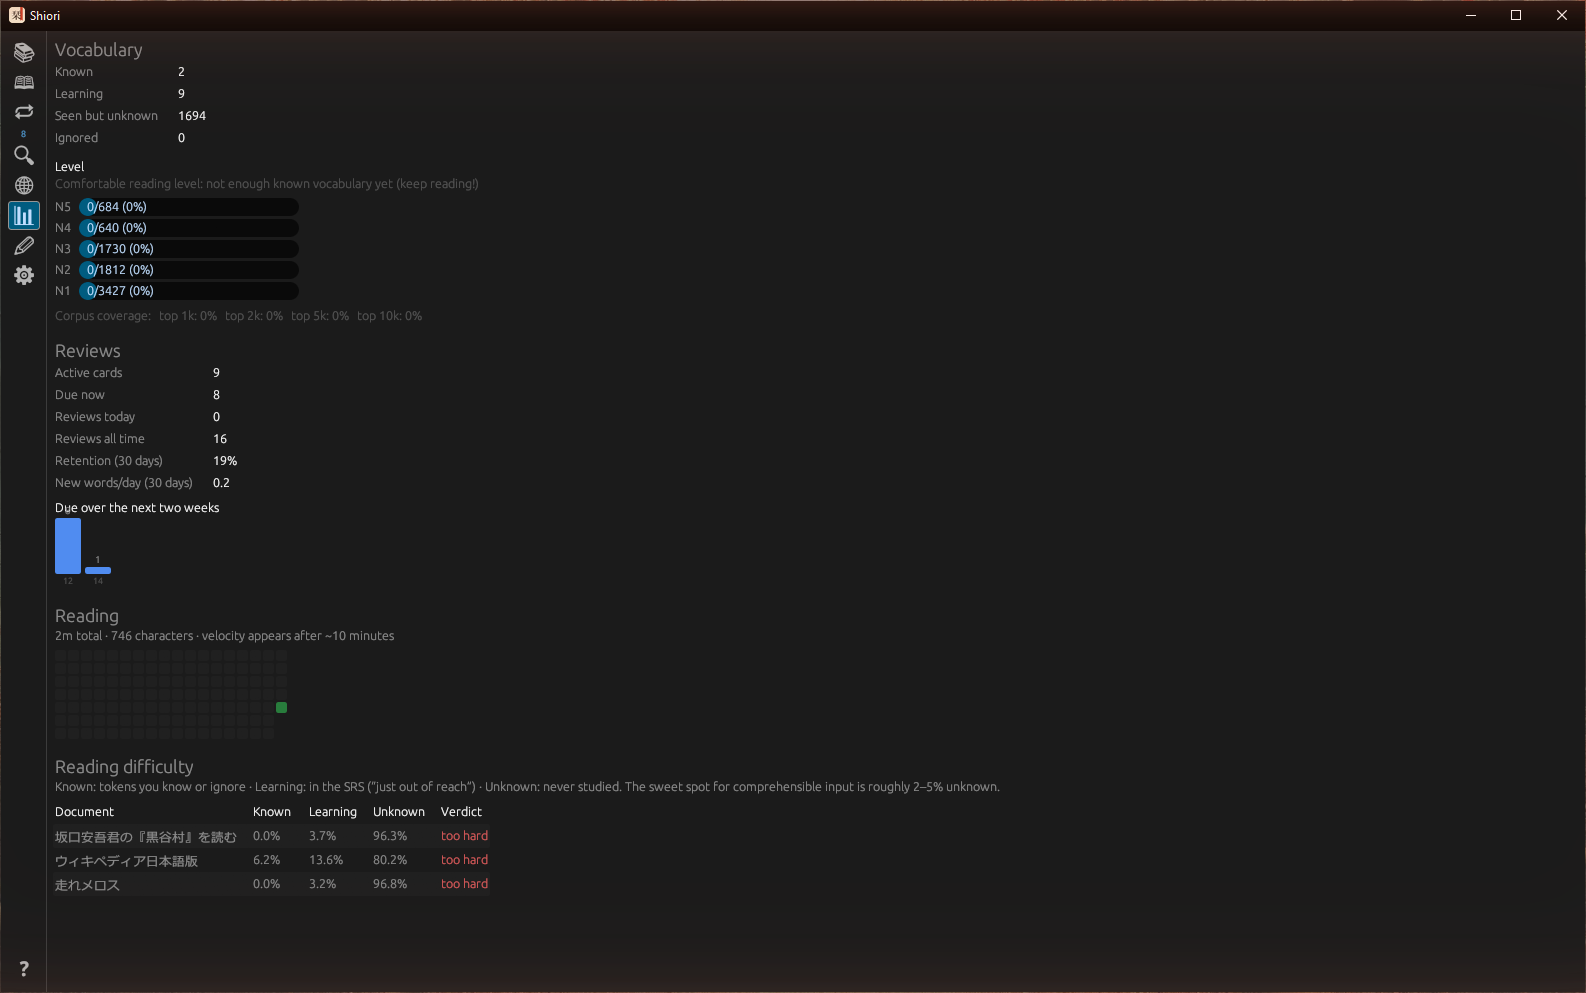This screenshot has height=993, width=1586.
Task: Open the search magnifier icon
Action: (24, 155)
